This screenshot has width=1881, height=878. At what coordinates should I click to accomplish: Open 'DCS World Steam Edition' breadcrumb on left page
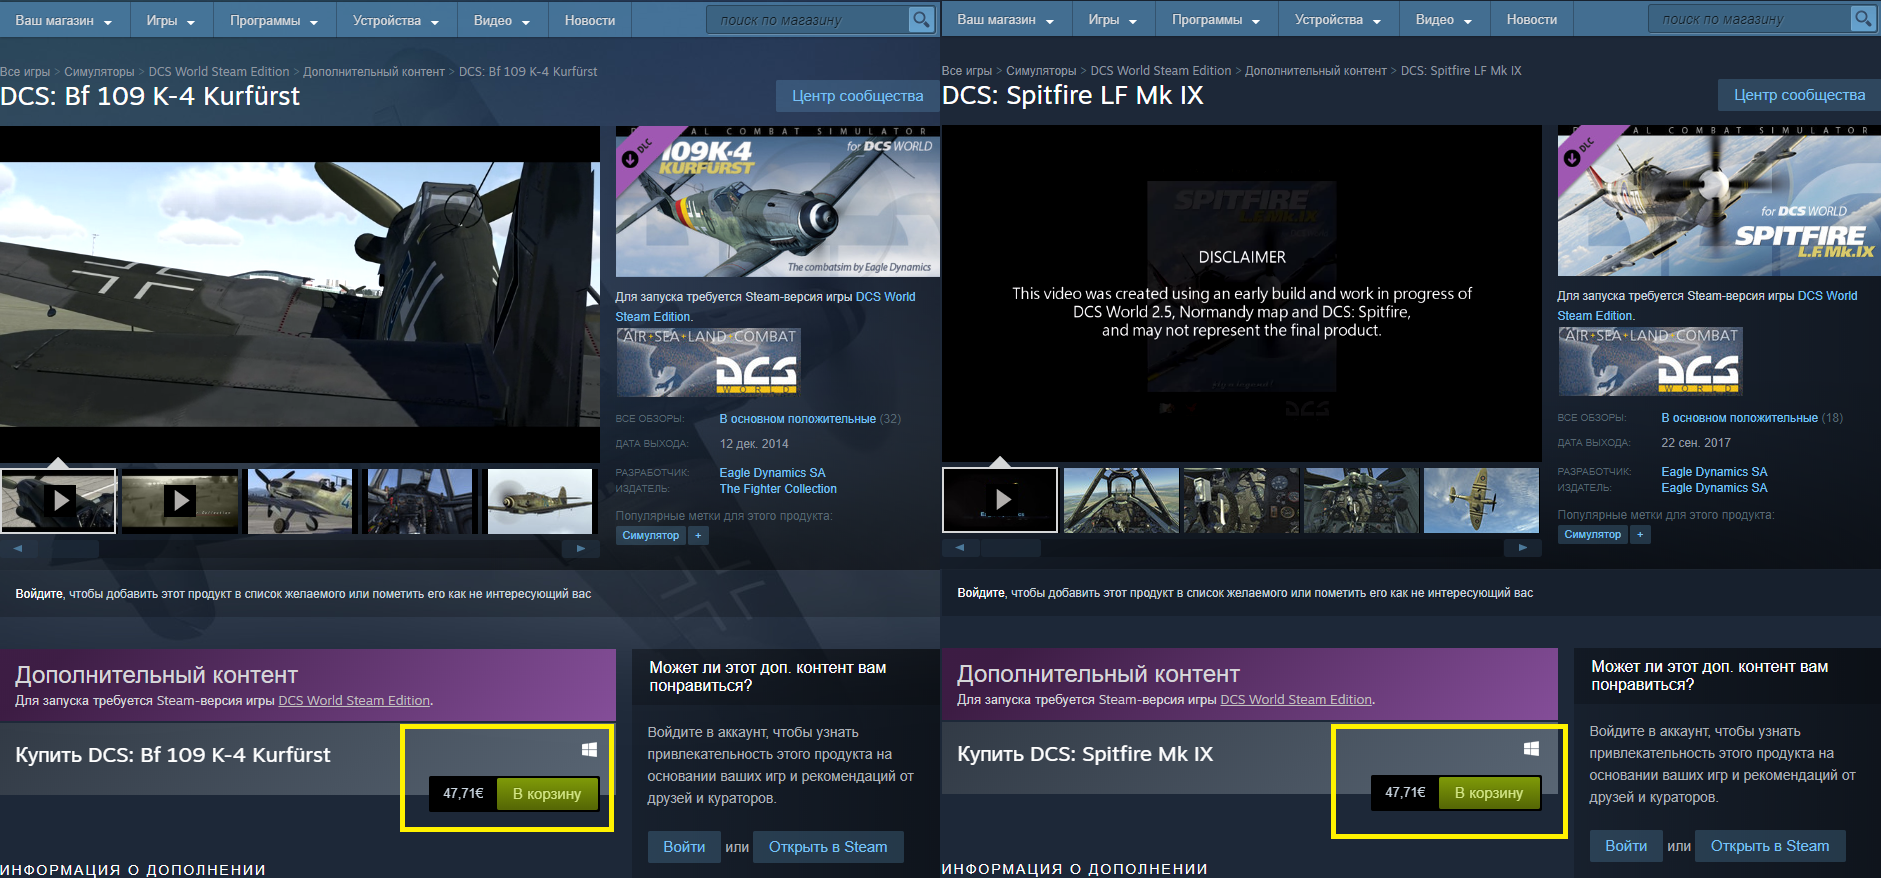pyautogui.click(x=219, y=72)
